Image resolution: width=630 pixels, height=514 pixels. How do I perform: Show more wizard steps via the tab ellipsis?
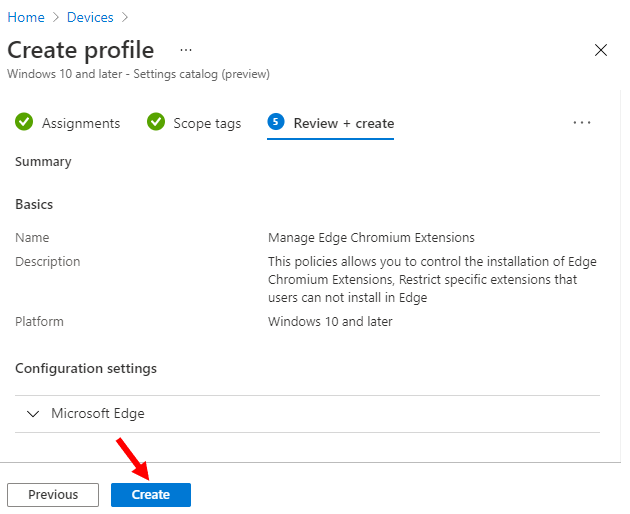pos(582,123)
